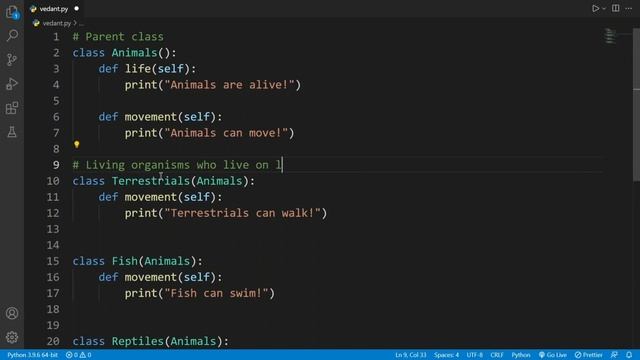The width and height of the screenshot is (640, 360).
Task: Open run options dropdown arrow
Action: pos(604,9)
